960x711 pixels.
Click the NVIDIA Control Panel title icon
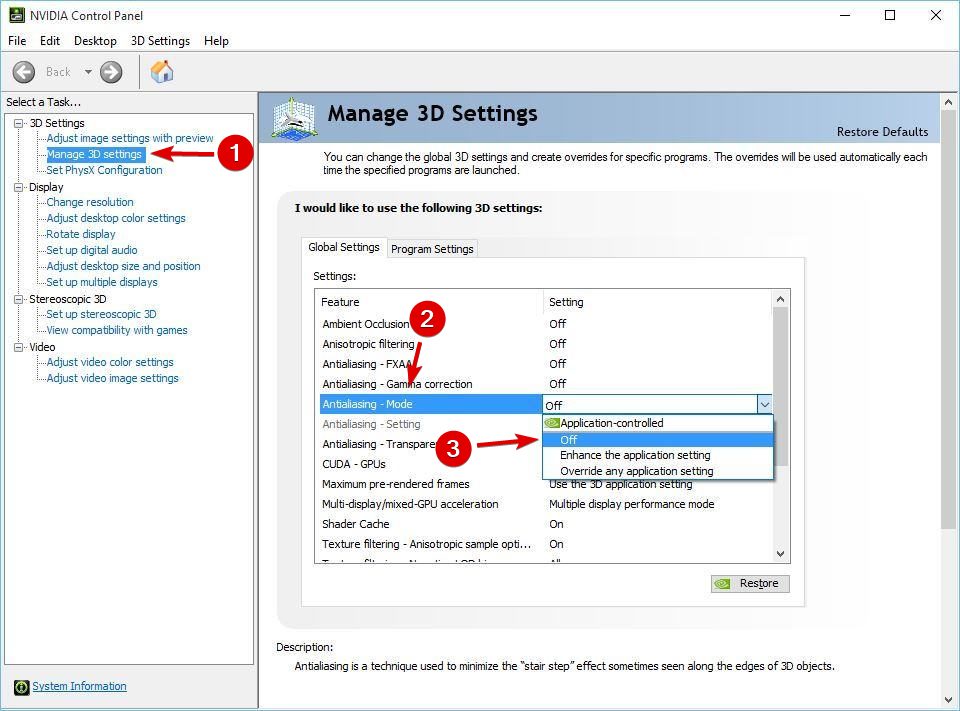[17, 15]
